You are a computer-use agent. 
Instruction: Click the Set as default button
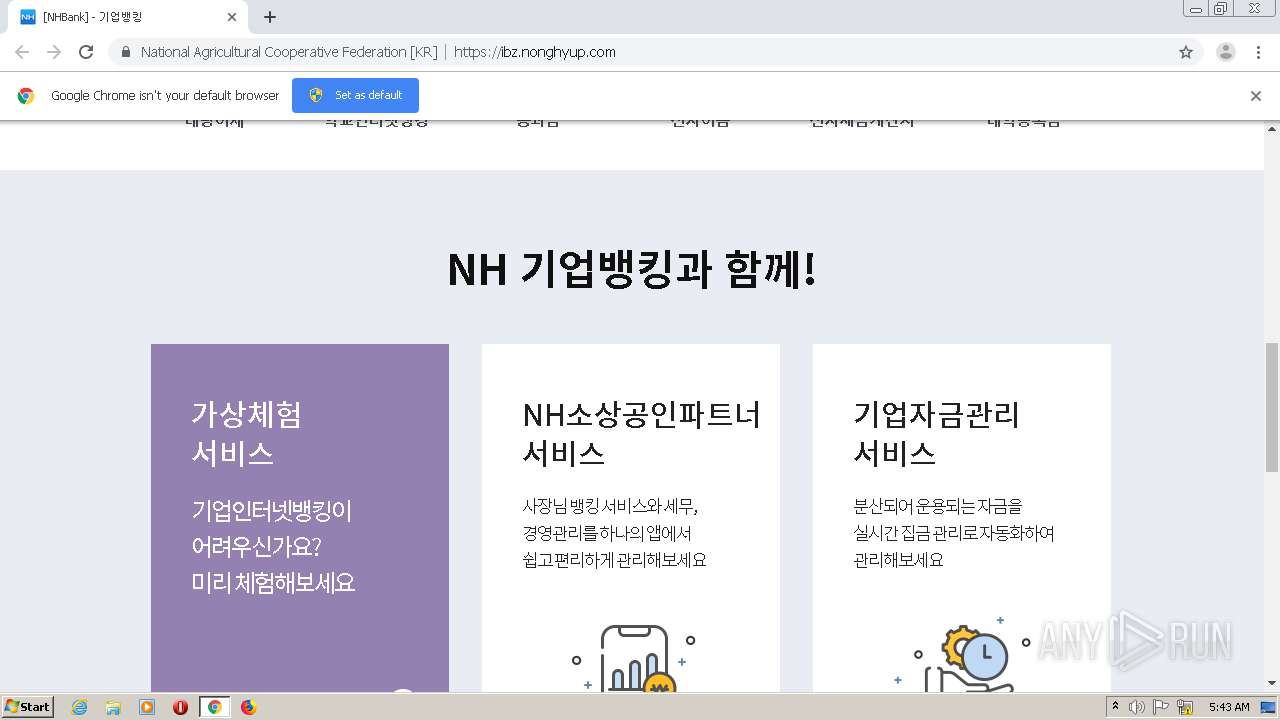click(355, 95)
